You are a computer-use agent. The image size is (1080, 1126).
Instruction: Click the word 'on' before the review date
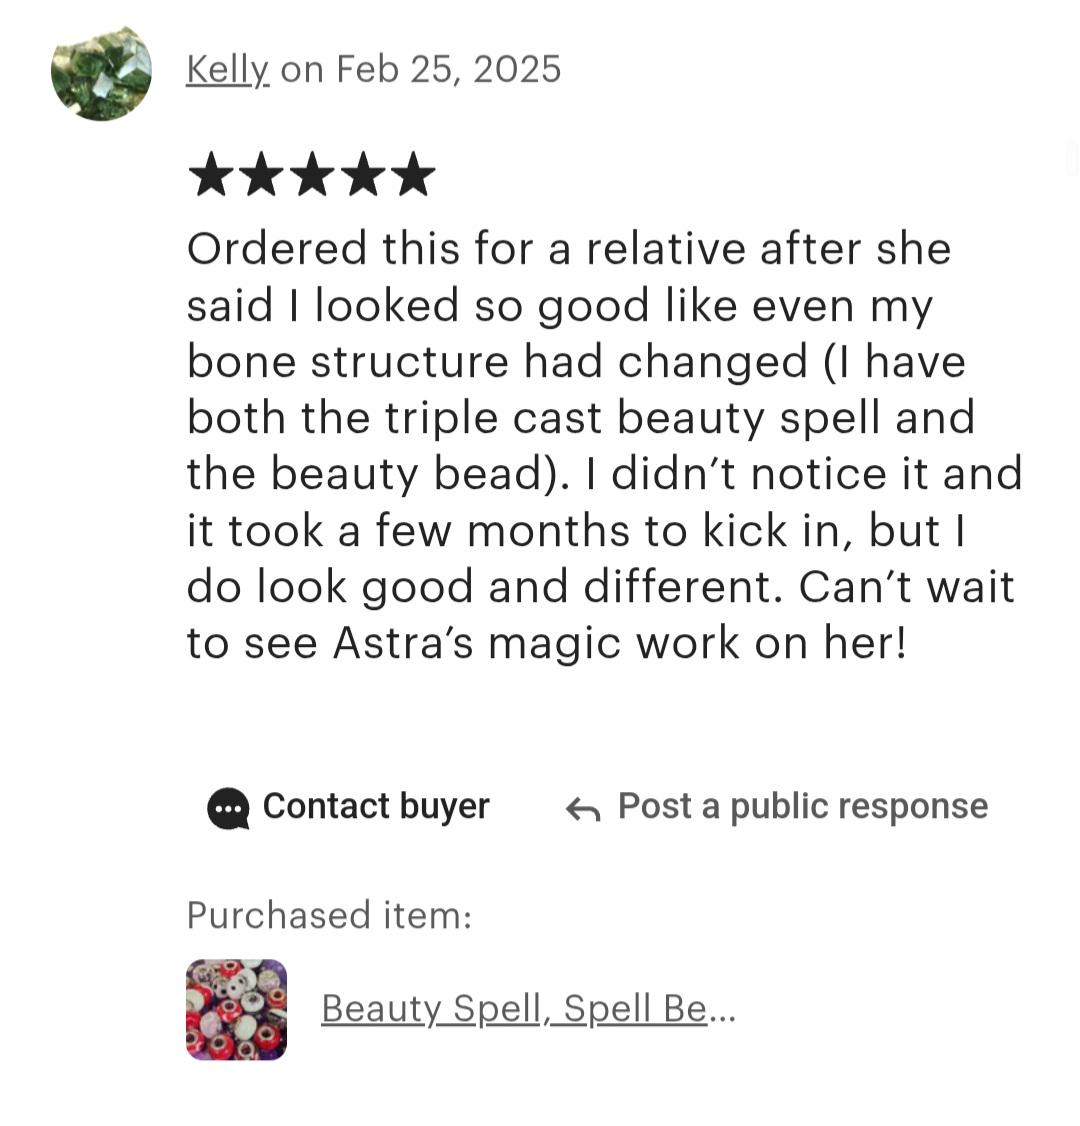click(302, 70)
